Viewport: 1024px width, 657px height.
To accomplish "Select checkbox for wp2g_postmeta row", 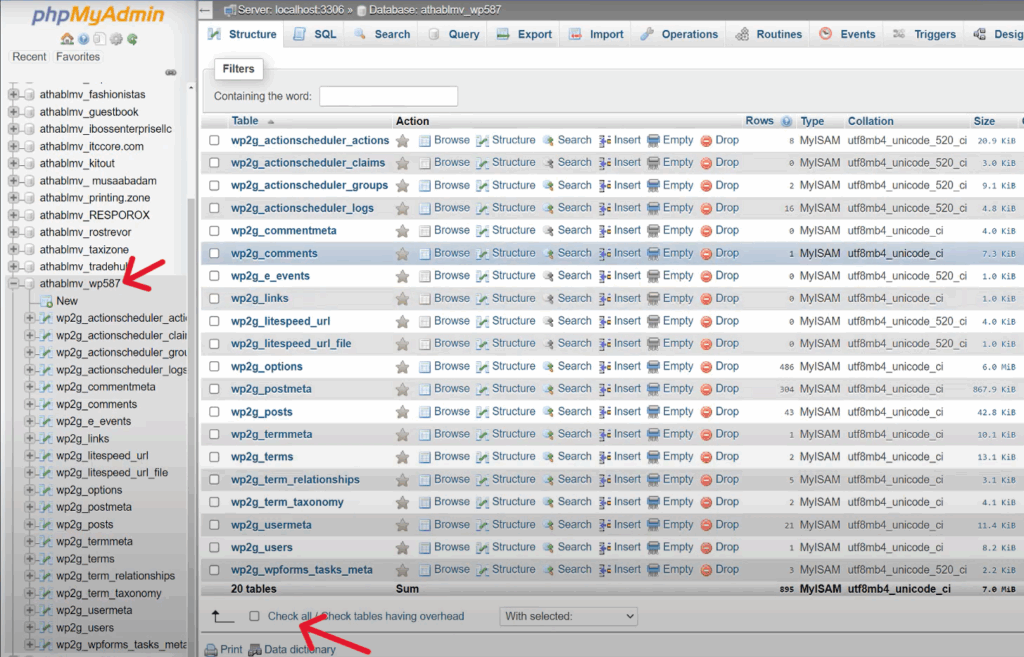I will point(214,389).
